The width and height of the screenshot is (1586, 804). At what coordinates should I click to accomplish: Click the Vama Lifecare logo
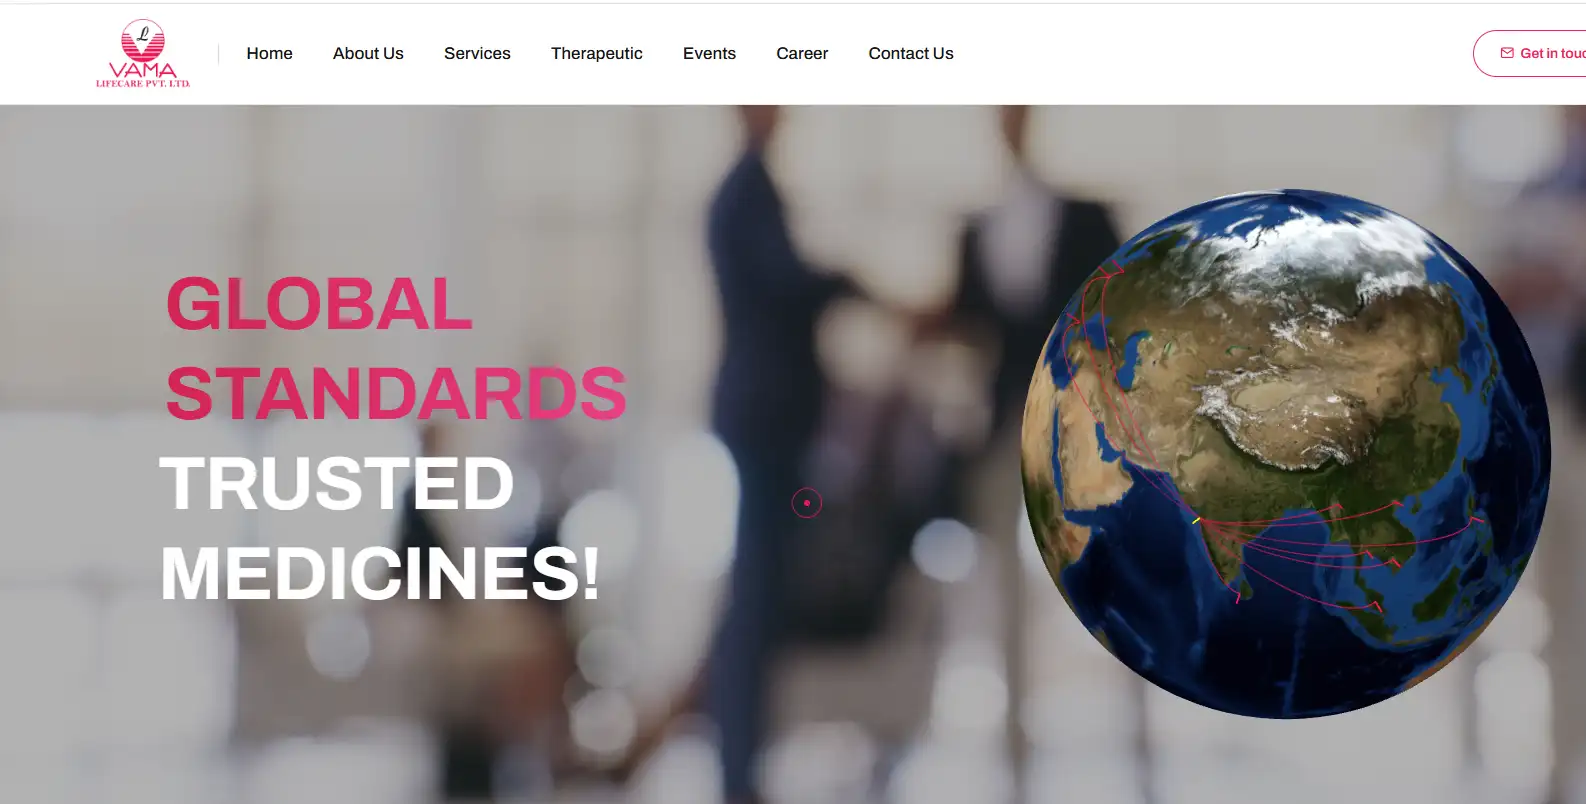tap(143, 54)
